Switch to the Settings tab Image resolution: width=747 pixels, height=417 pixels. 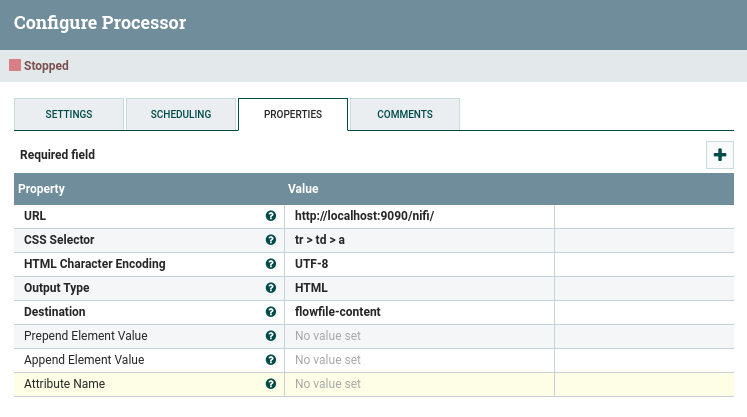(69, 114)
